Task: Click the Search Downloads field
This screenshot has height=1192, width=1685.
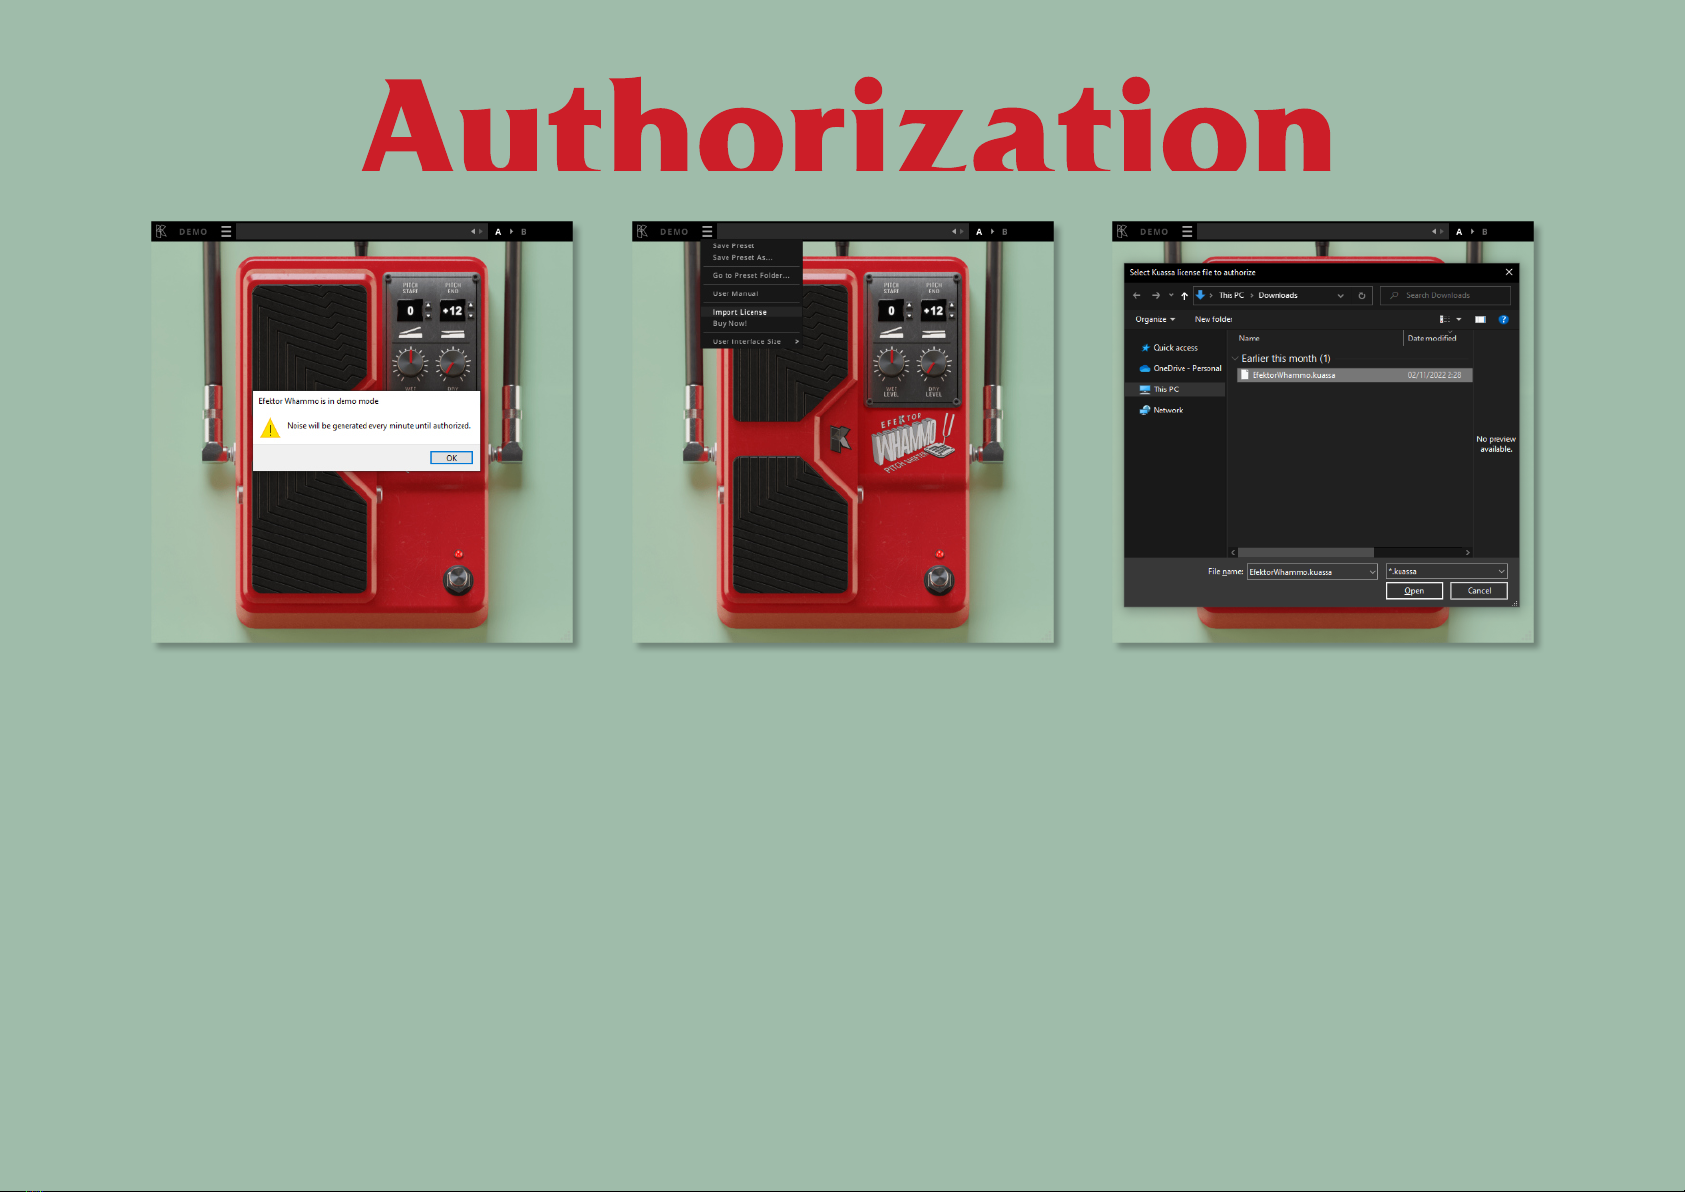Action: coord(1445,295)
